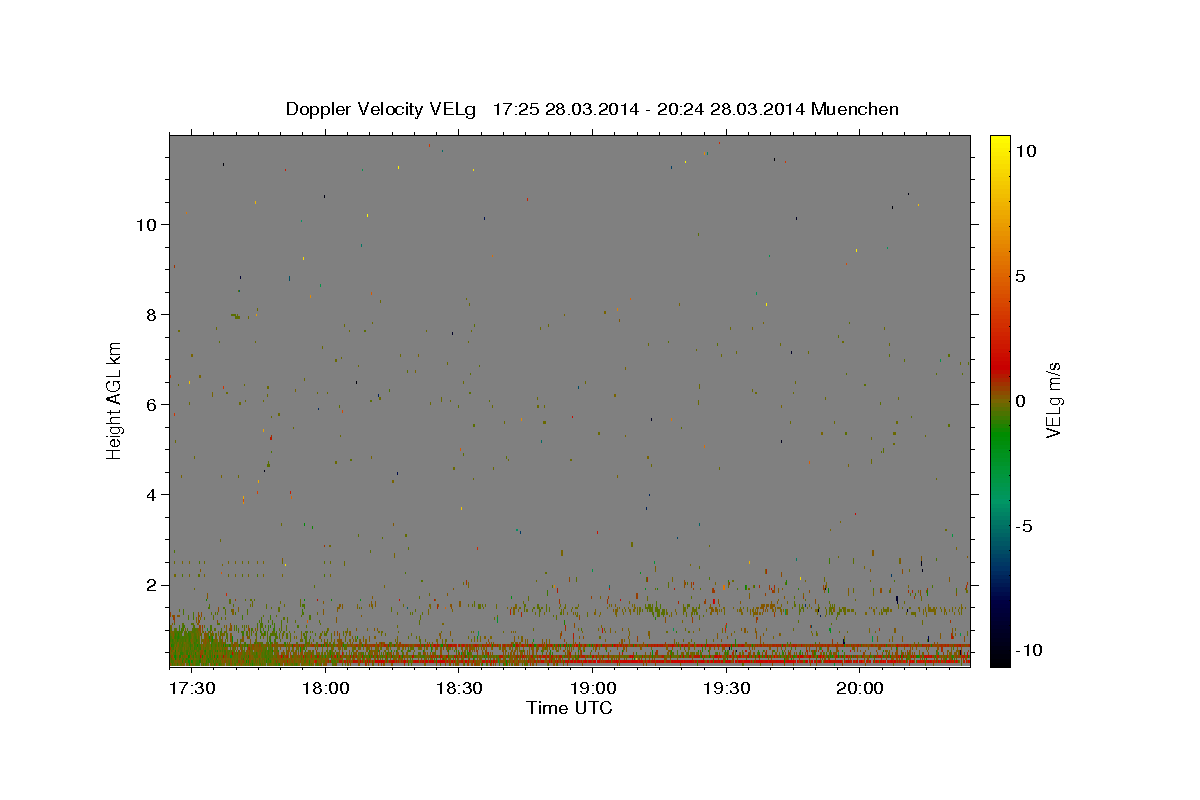1200x800 pixels.
Task: Click the colorbar tick label 0
Action: pyautogui.click(x=1020, y=401)
